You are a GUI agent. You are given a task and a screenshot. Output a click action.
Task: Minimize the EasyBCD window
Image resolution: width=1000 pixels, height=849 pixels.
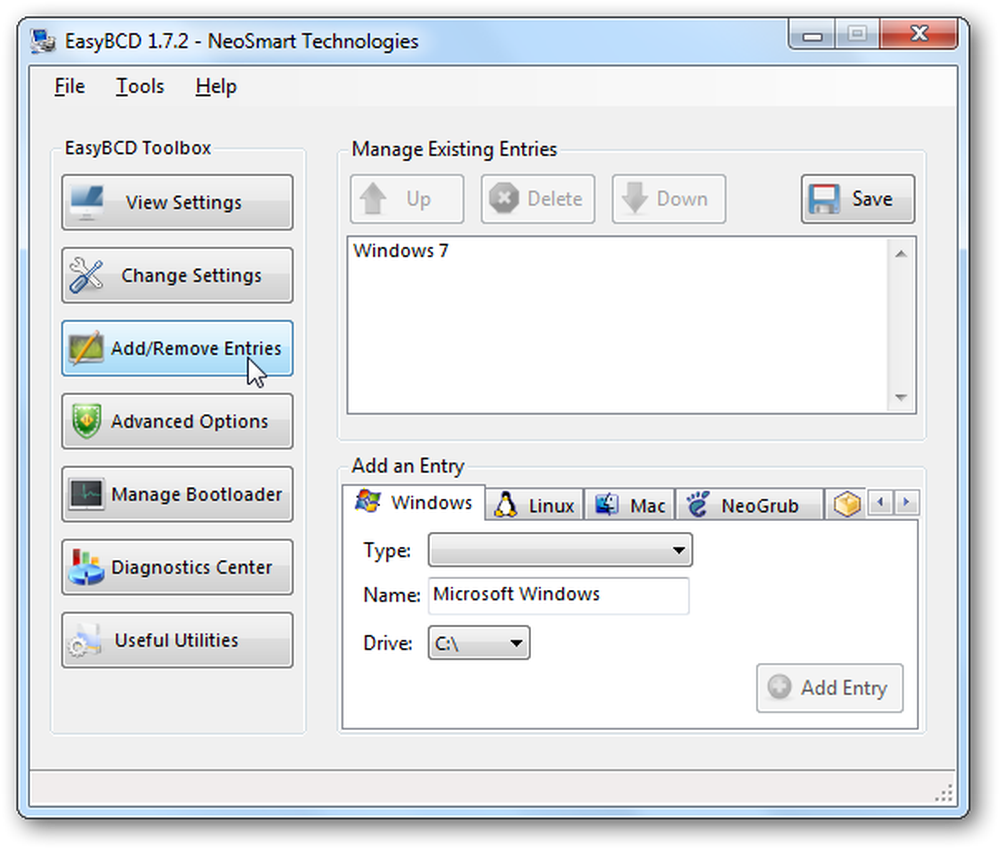[812, 34]
